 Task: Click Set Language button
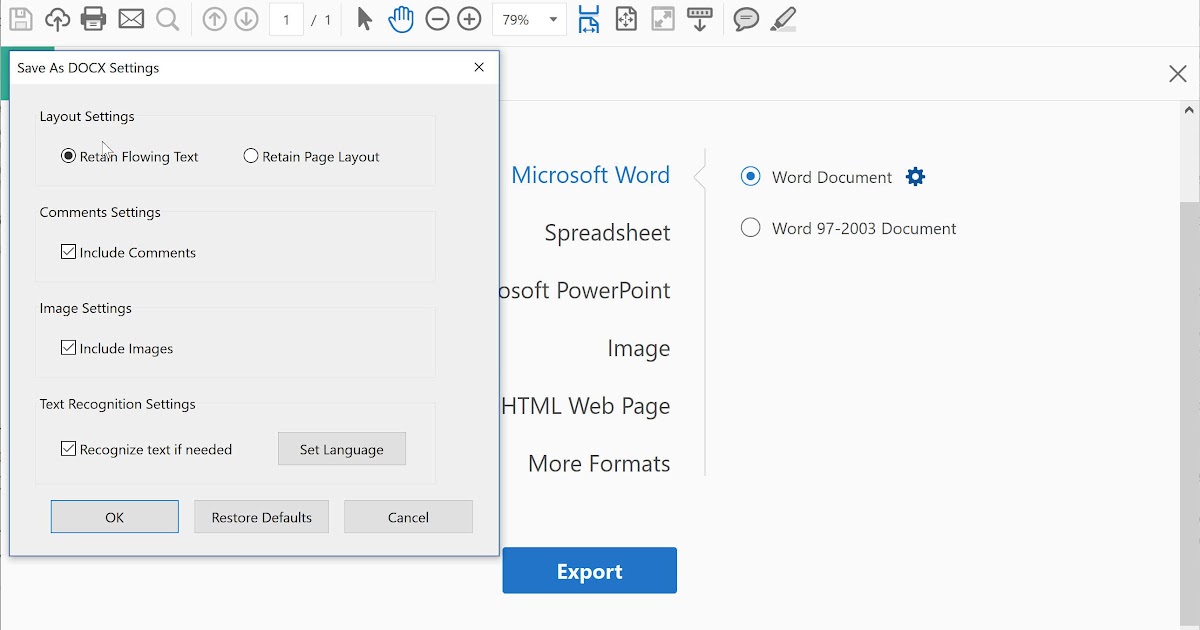tap(342, 449)
